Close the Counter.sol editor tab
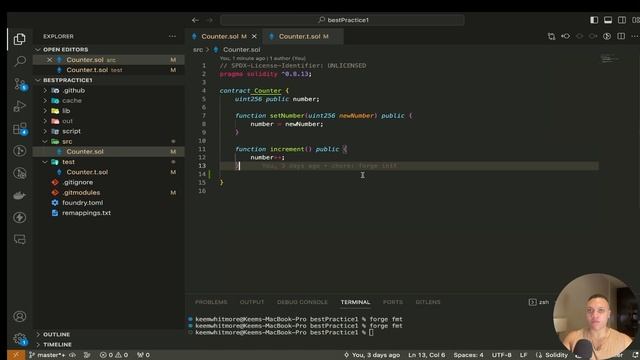 coord(254,36)
